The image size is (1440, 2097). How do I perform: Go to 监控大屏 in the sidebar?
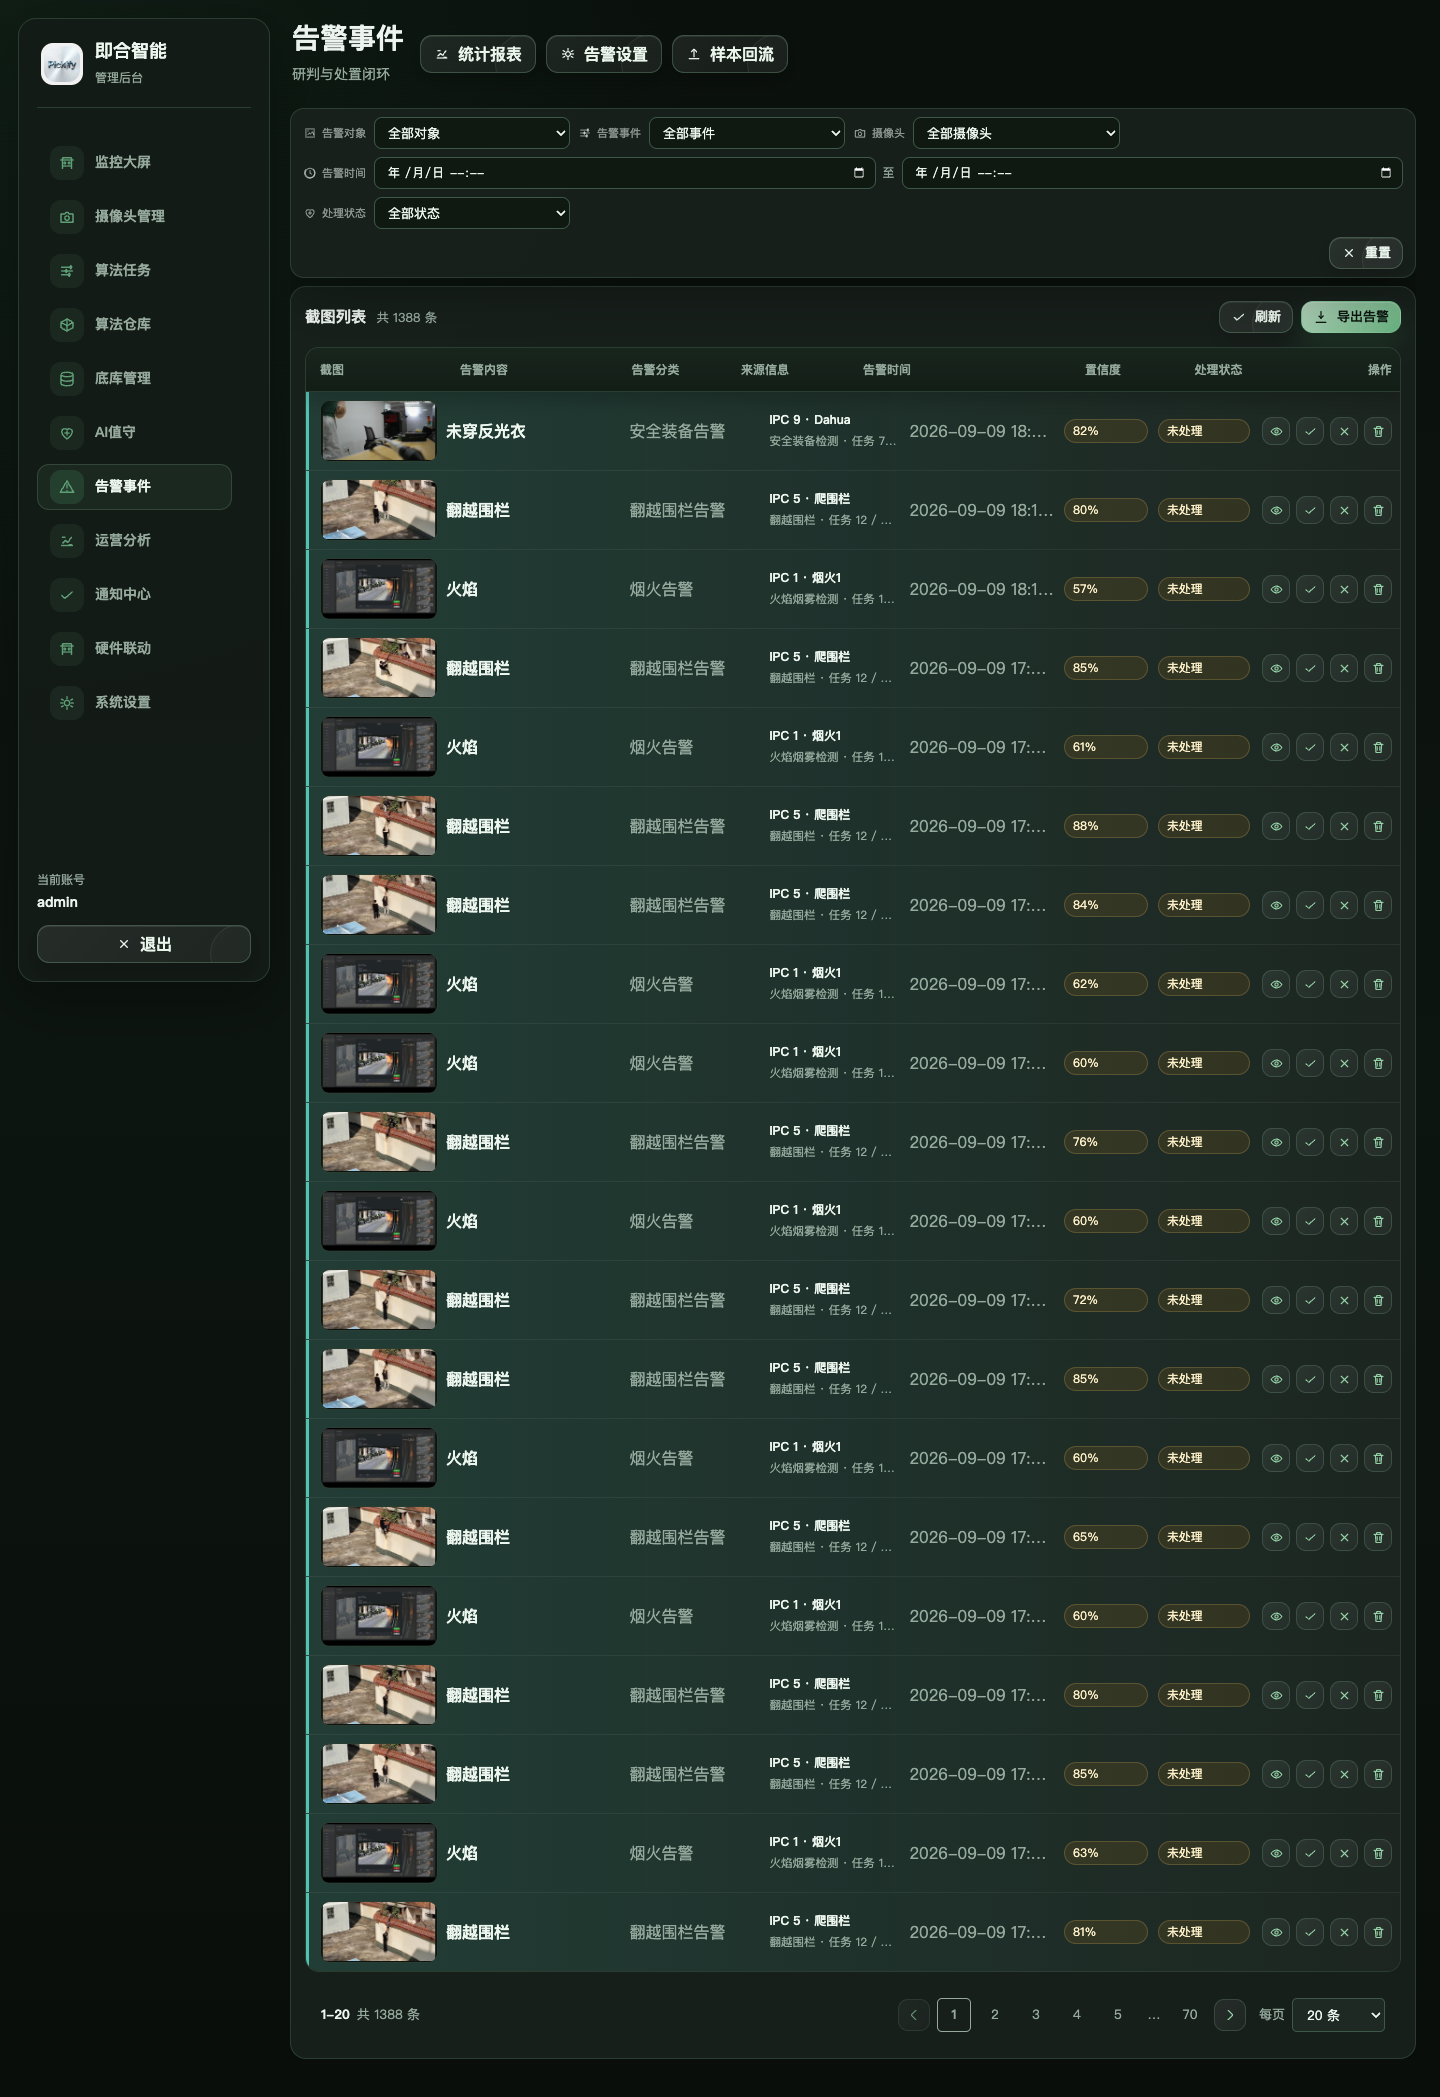[x=134, y=162]
